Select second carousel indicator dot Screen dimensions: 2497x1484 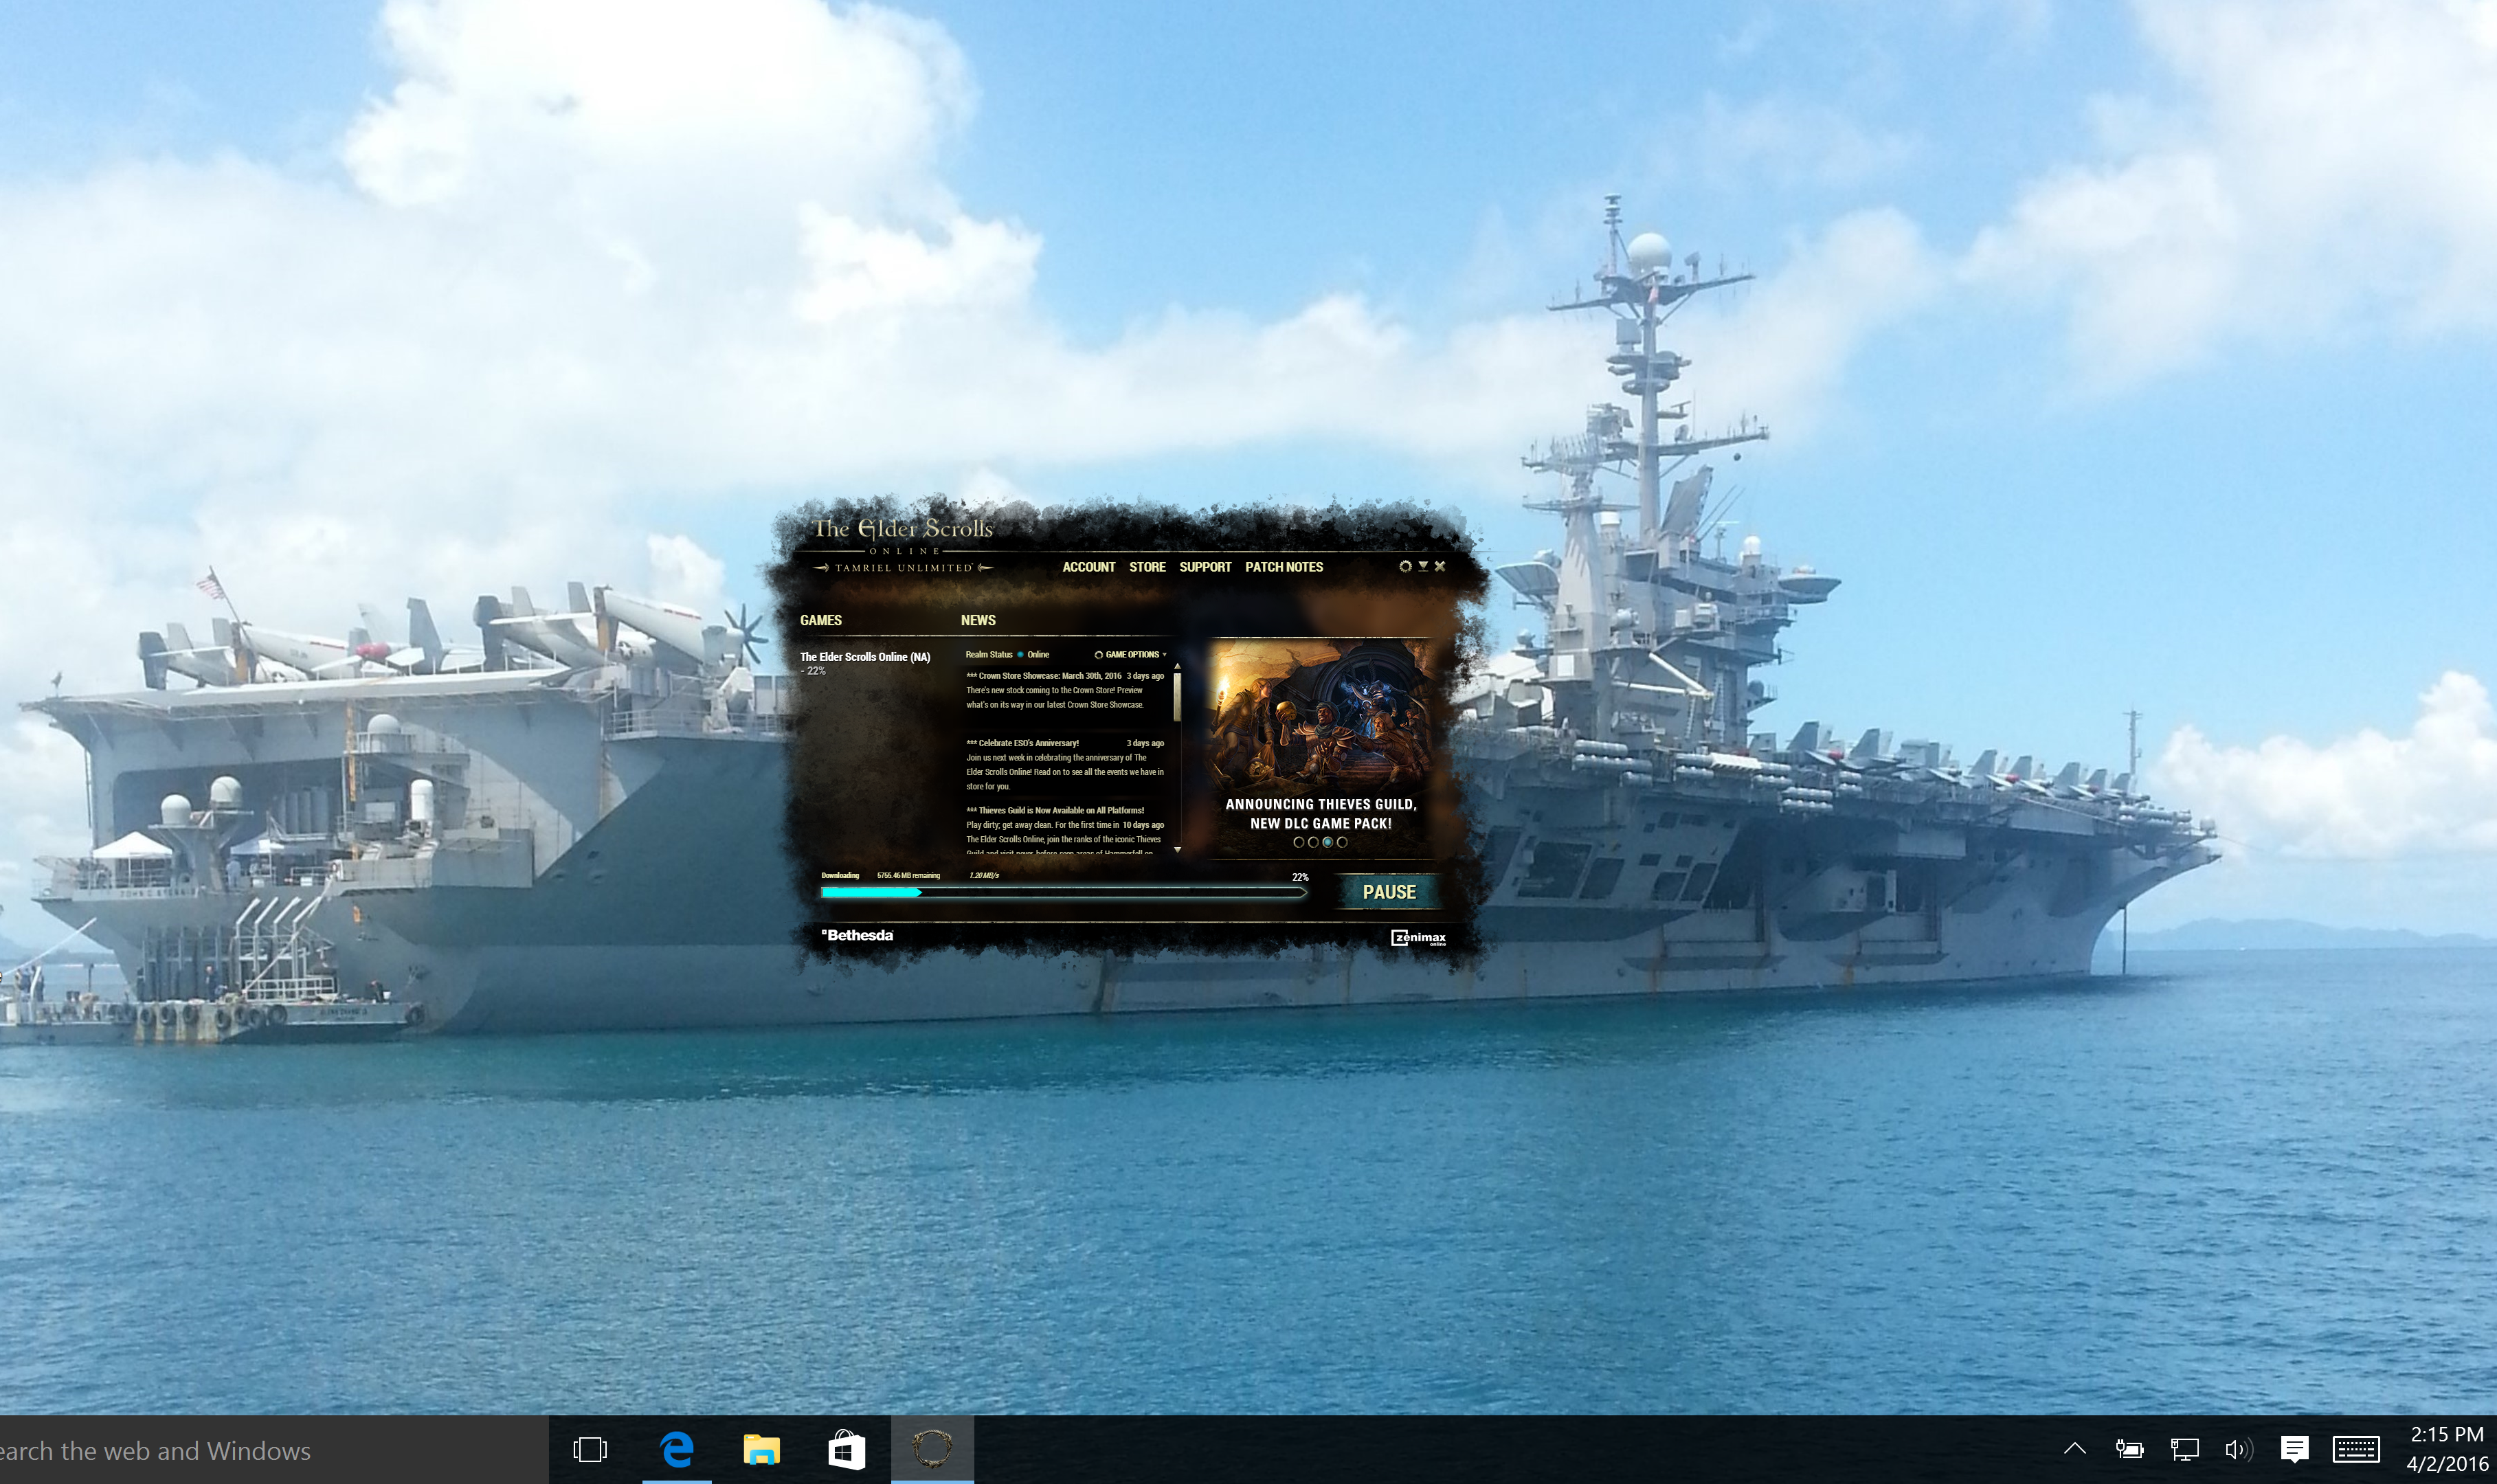click(x=1313, y=842)
